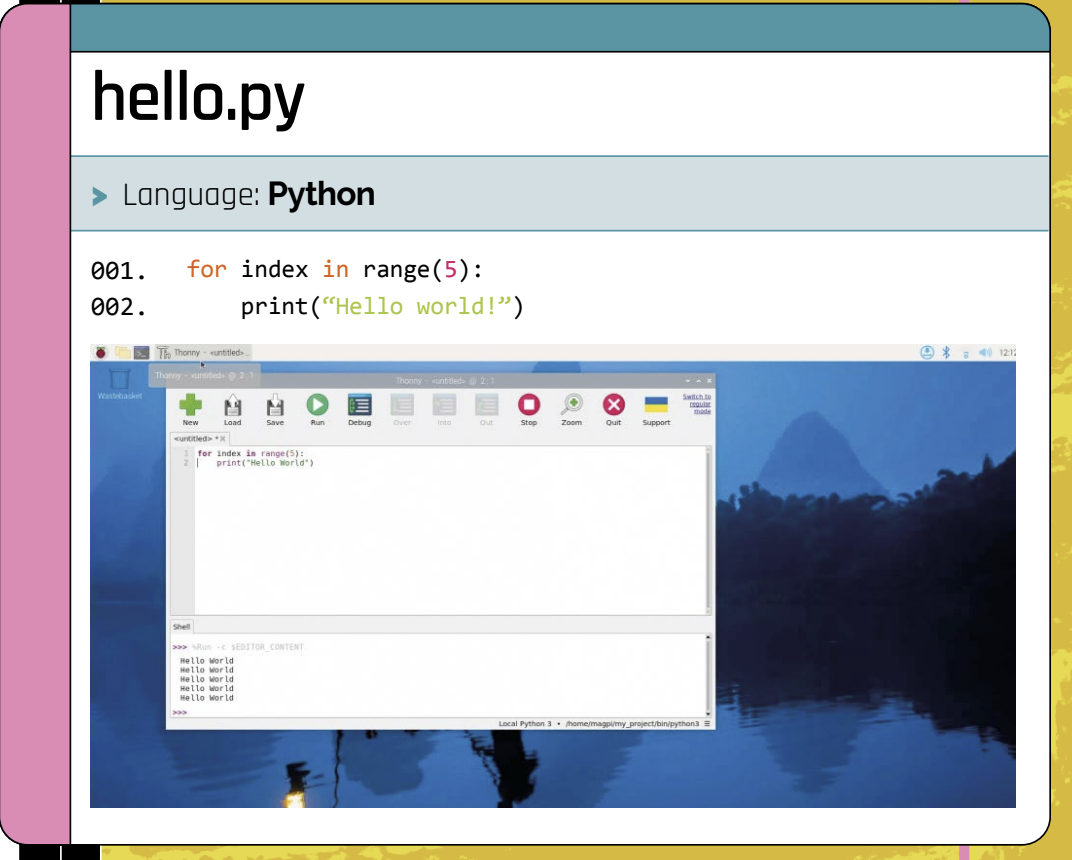The image size is (1072, 860).
Task: Run the program with the green Run button
Action: [x=317, y=405]
